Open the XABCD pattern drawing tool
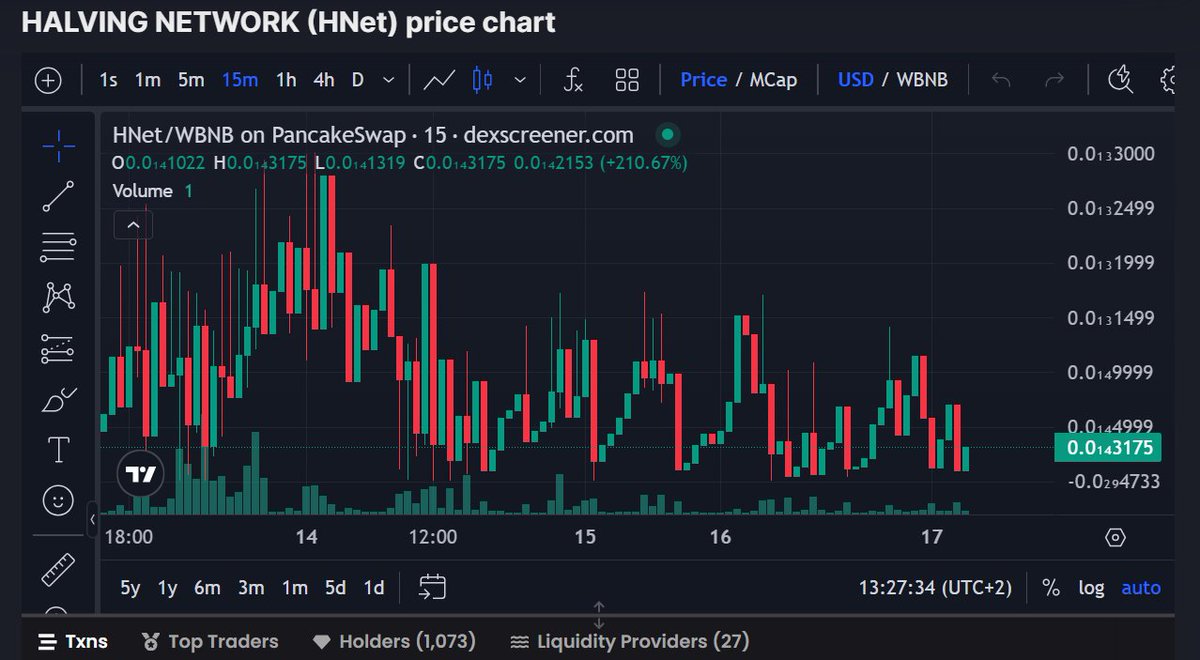This screenshot has height=660, width=1200. coord(58,297)
